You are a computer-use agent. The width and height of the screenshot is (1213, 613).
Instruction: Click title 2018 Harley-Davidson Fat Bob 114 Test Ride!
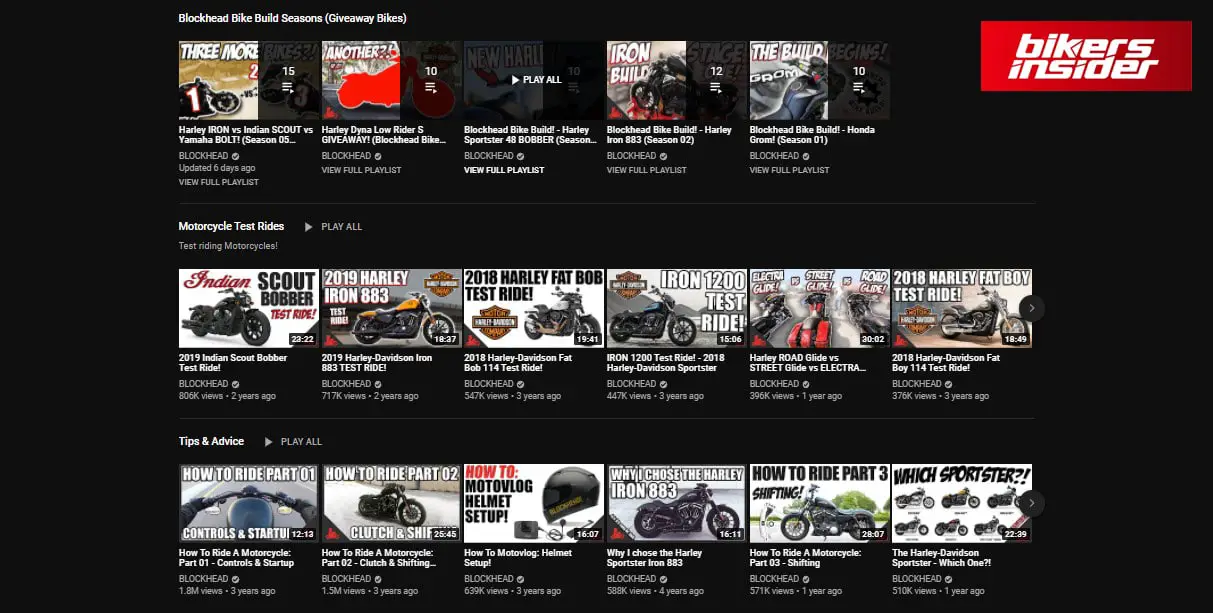point(518,363)
